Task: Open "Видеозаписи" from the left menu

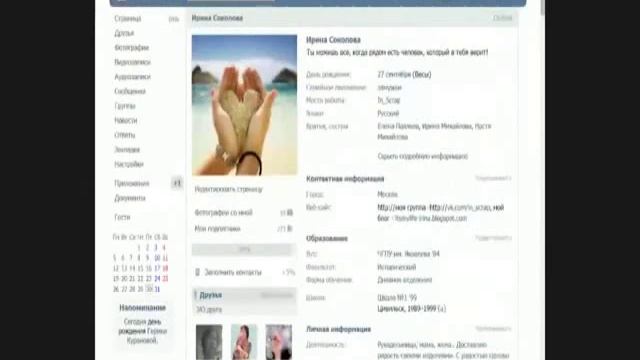Action: tap(132, 62)
